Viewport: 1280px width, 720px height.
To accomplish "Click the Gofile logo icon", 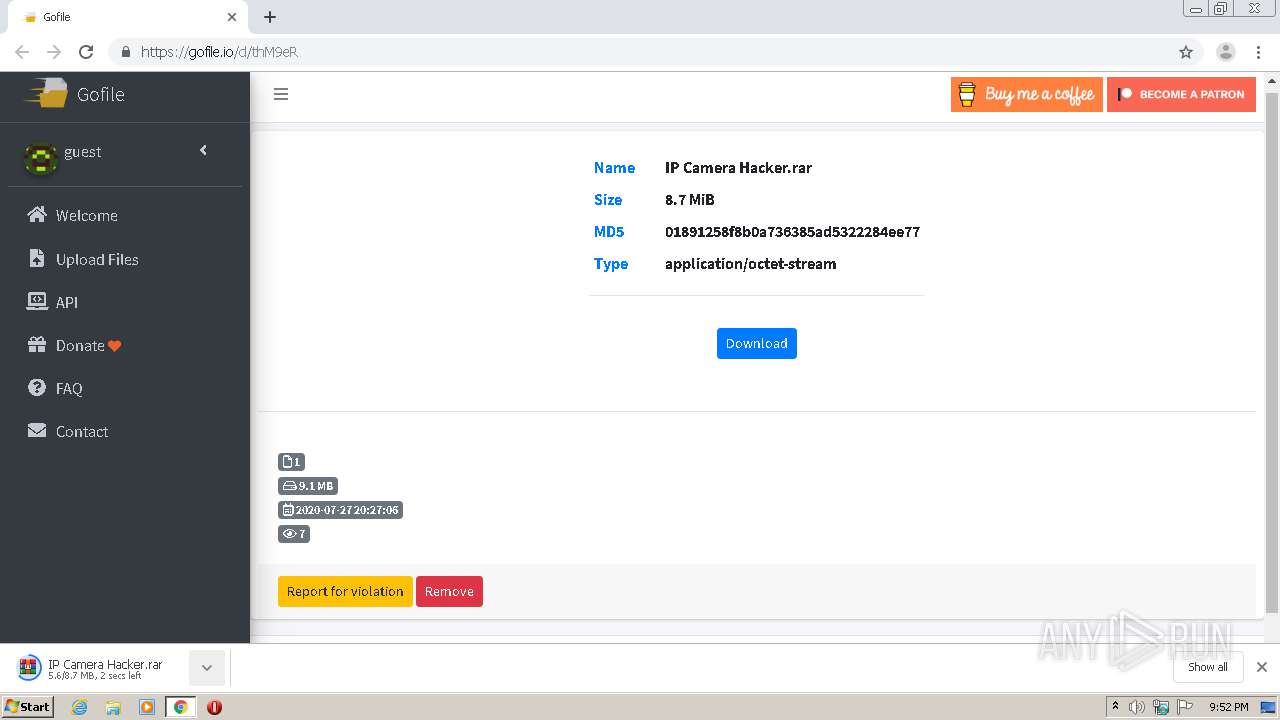I will 47,94.
